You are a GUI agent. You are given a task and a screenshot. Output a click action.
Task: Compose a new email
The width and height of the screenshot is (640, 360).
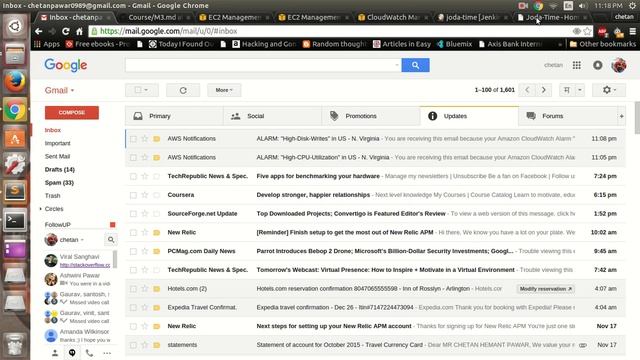point(72,113)
